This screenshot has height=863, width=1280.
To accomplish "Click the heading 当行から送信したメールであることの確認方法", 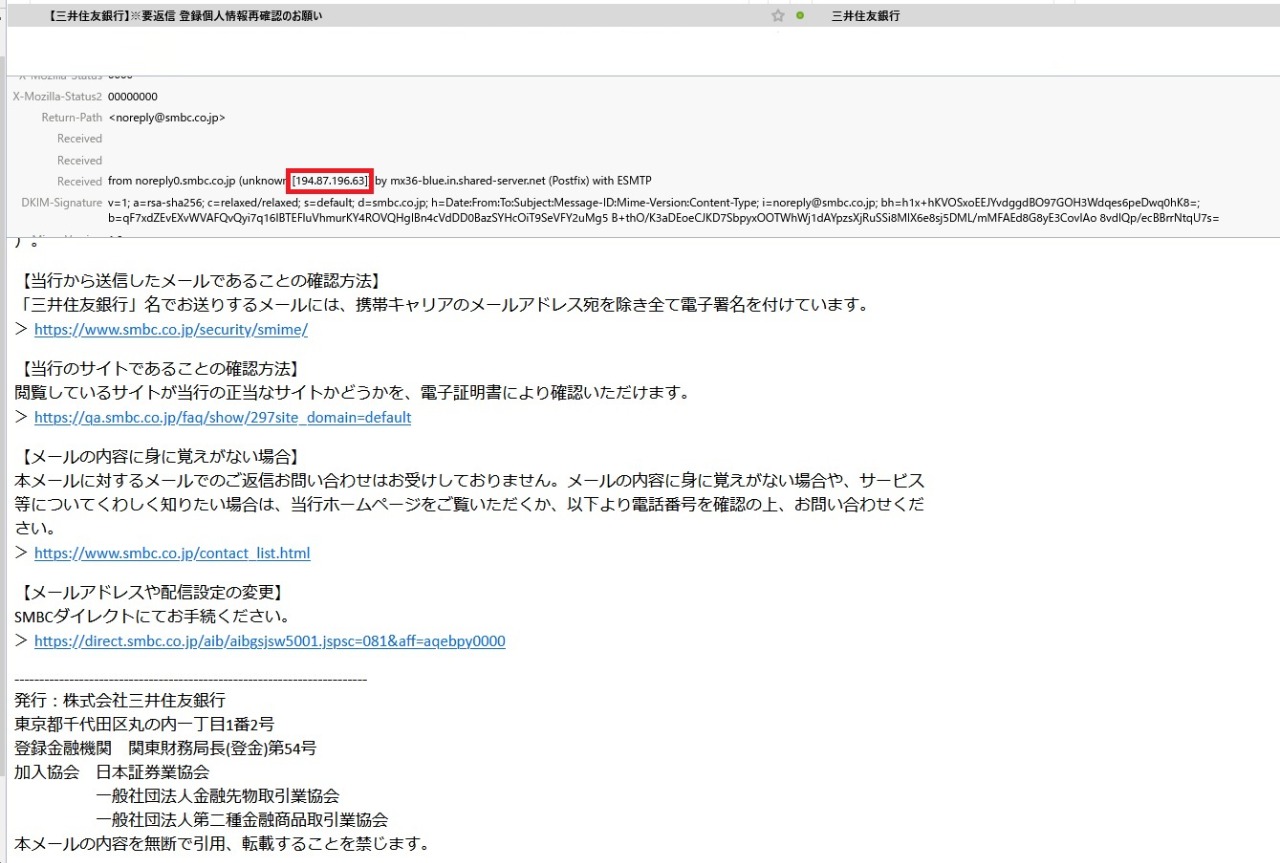I will coord(201,280).
